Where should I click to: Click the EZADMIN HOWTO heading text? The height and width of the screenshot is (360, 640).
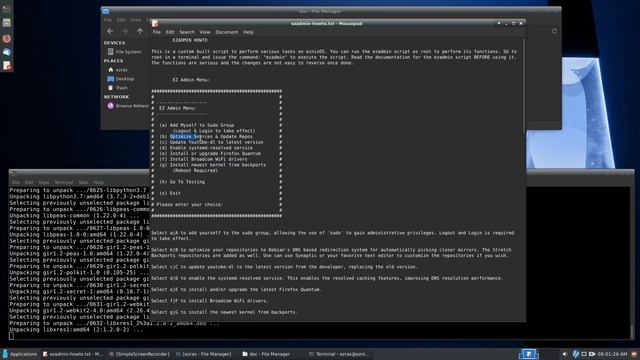[x=190, y=40]
